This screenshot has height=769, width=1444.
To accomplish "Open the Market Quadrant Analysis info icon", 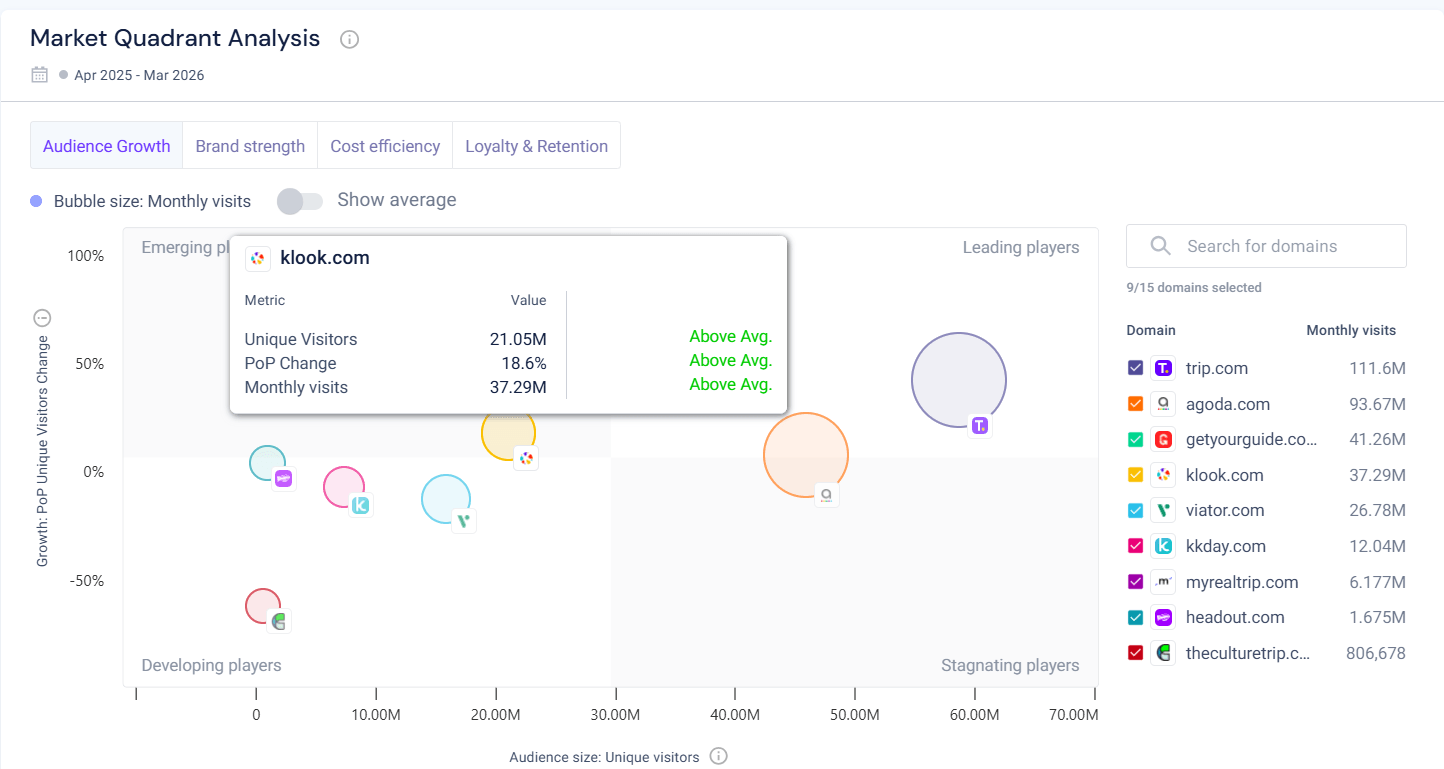I will pos(349,40).
